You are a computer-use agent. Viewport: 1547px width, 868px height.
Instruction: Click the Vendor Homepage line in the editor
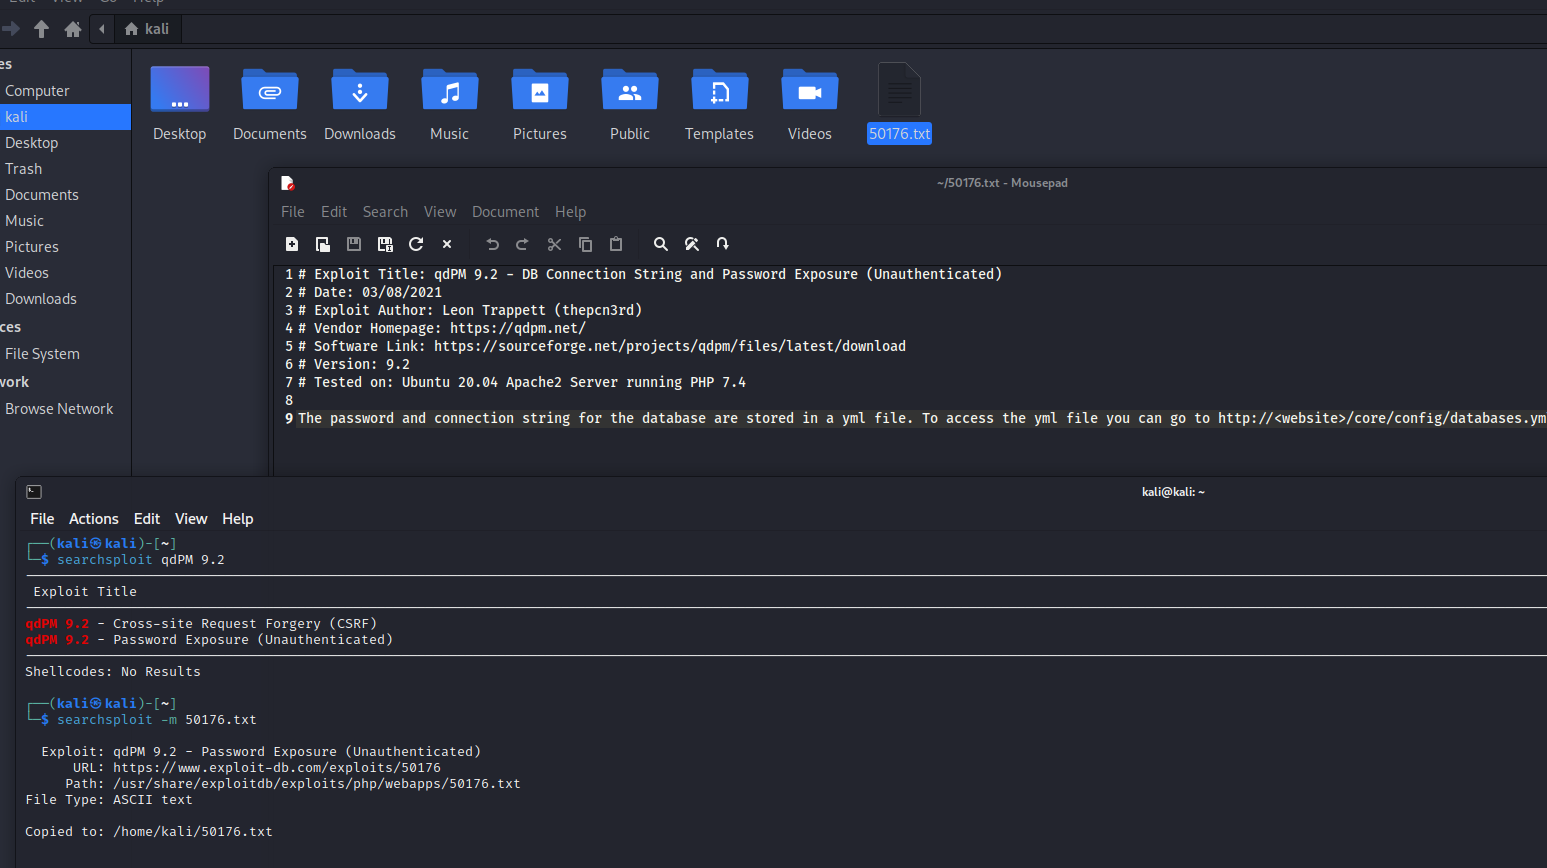coord(442,328)
